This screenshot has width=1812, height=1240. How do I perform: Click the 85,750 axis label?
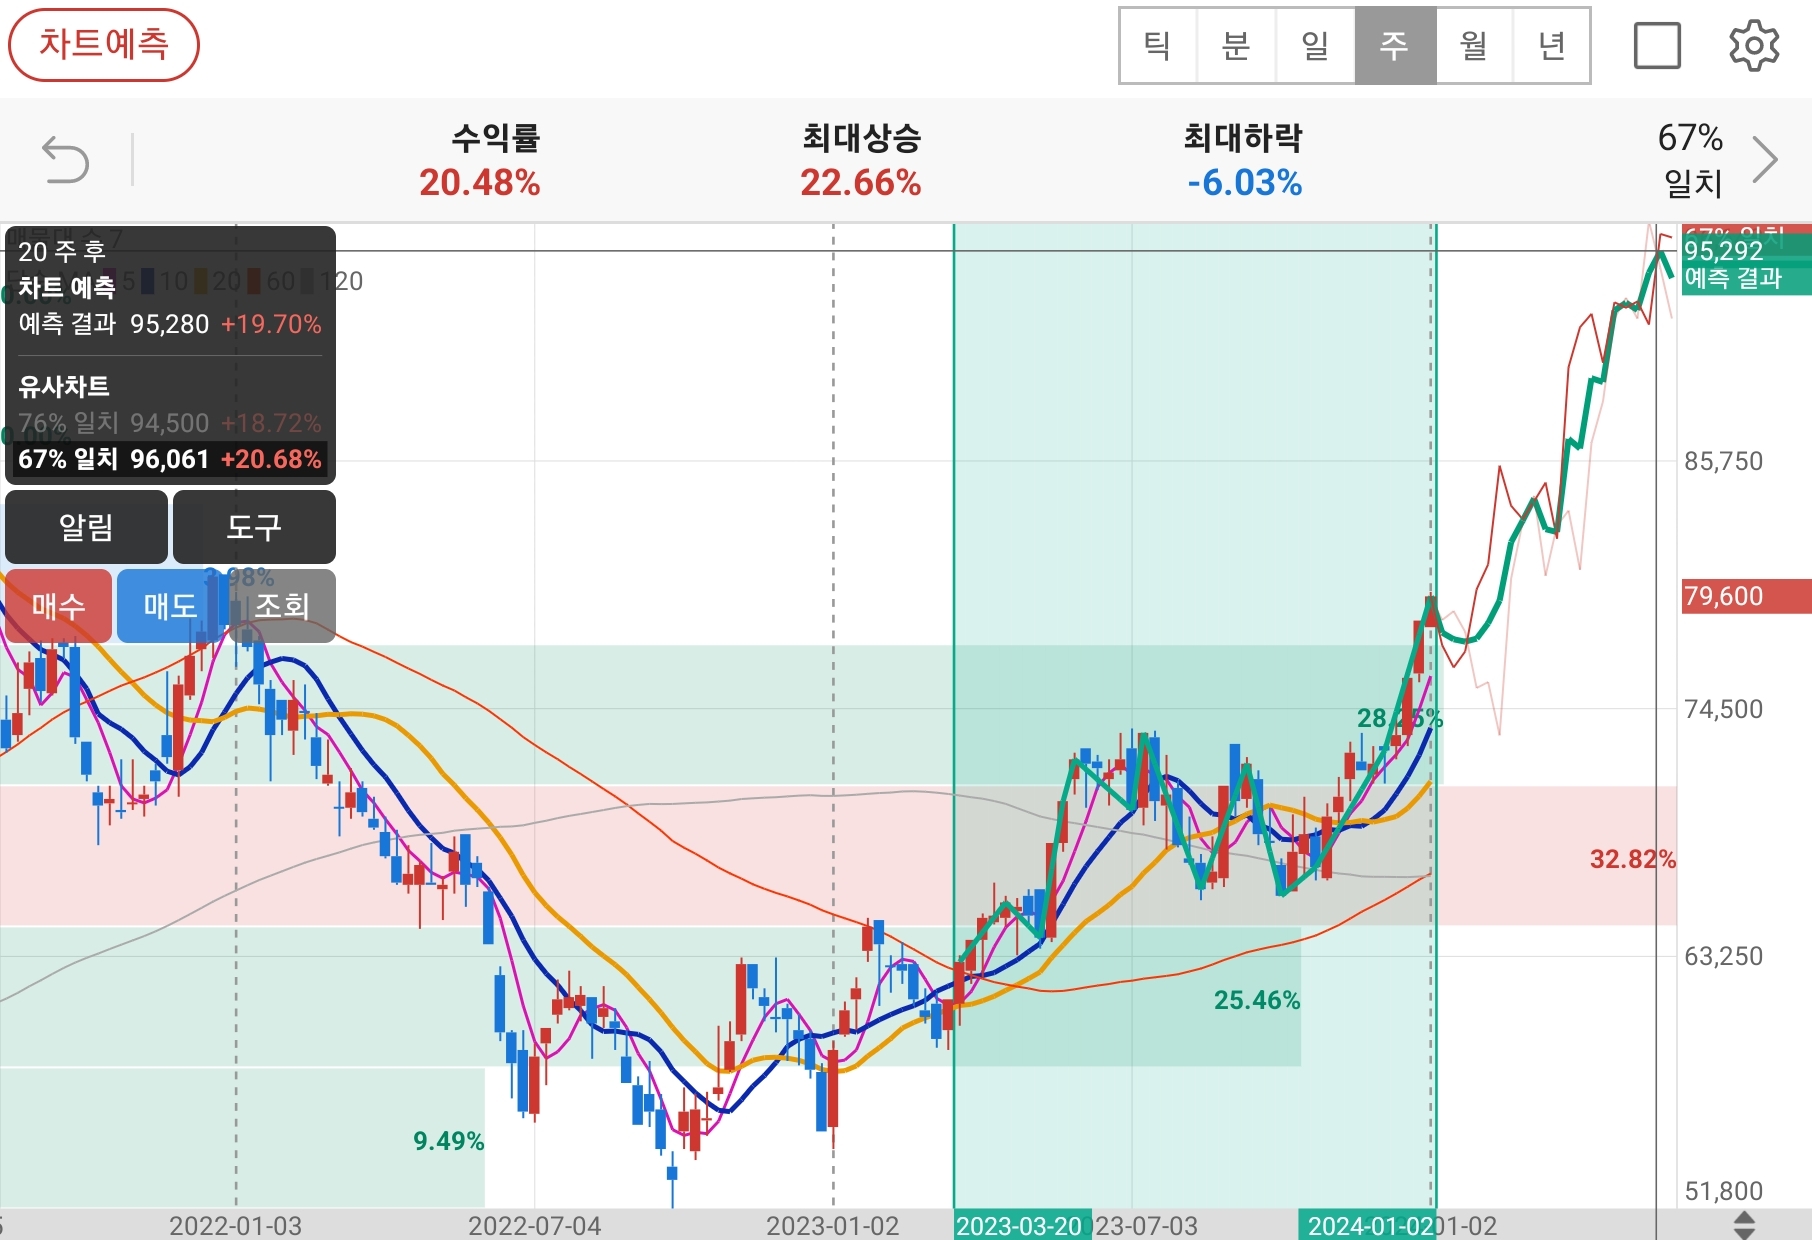[1723, 461]
